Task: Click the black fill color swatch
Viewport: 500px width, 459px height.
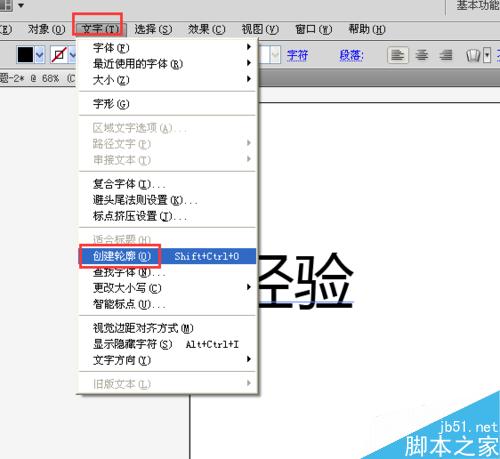Action: pos(25,55)
